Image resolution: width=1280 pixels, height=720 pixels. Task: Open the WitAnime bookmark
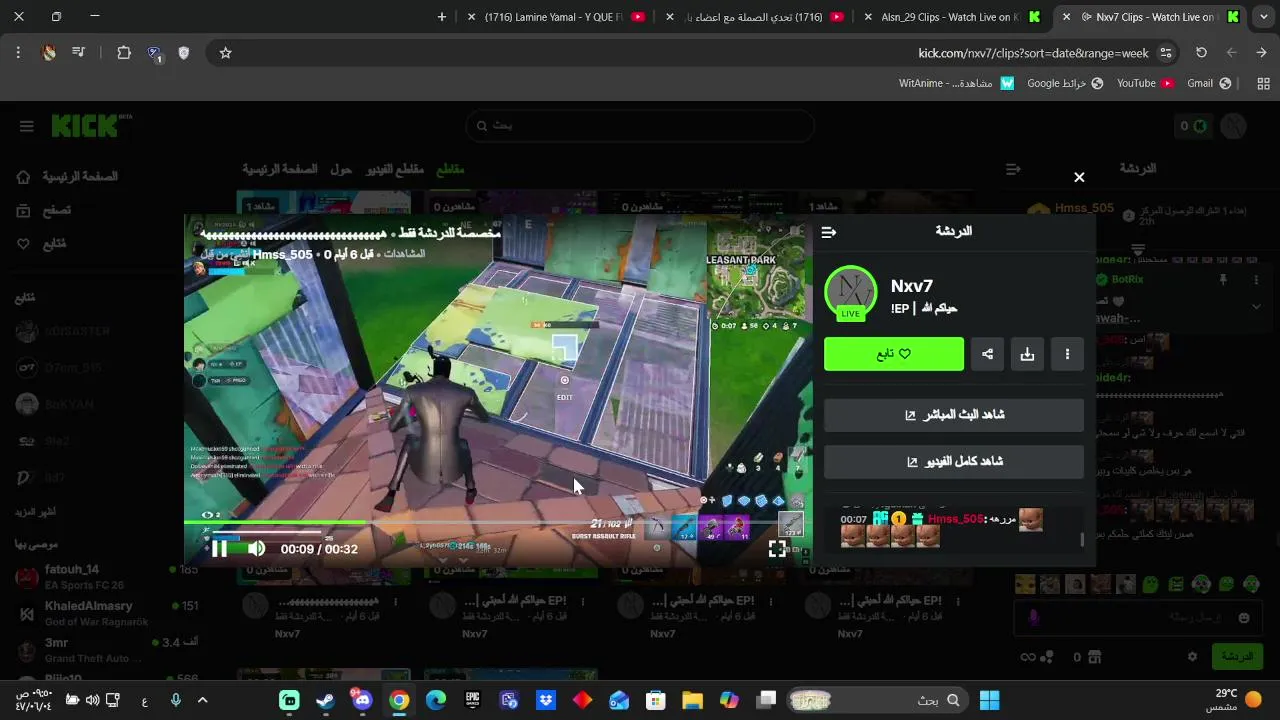click(x=956, y=83)
